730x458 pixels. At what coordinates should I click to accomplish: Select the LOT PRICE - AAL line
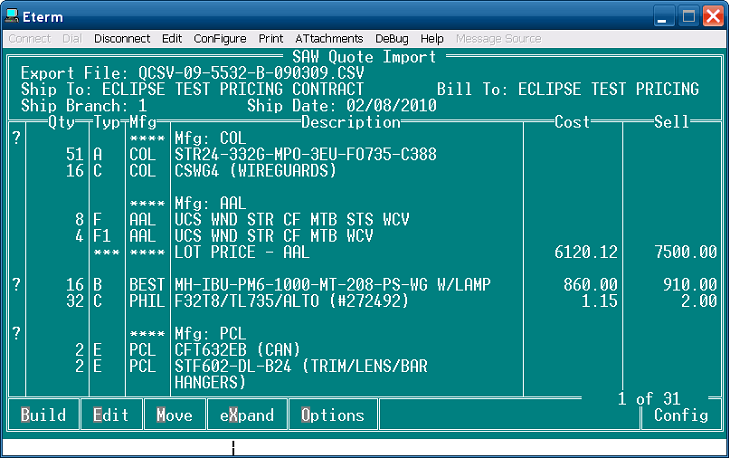(x=242, y=252)
